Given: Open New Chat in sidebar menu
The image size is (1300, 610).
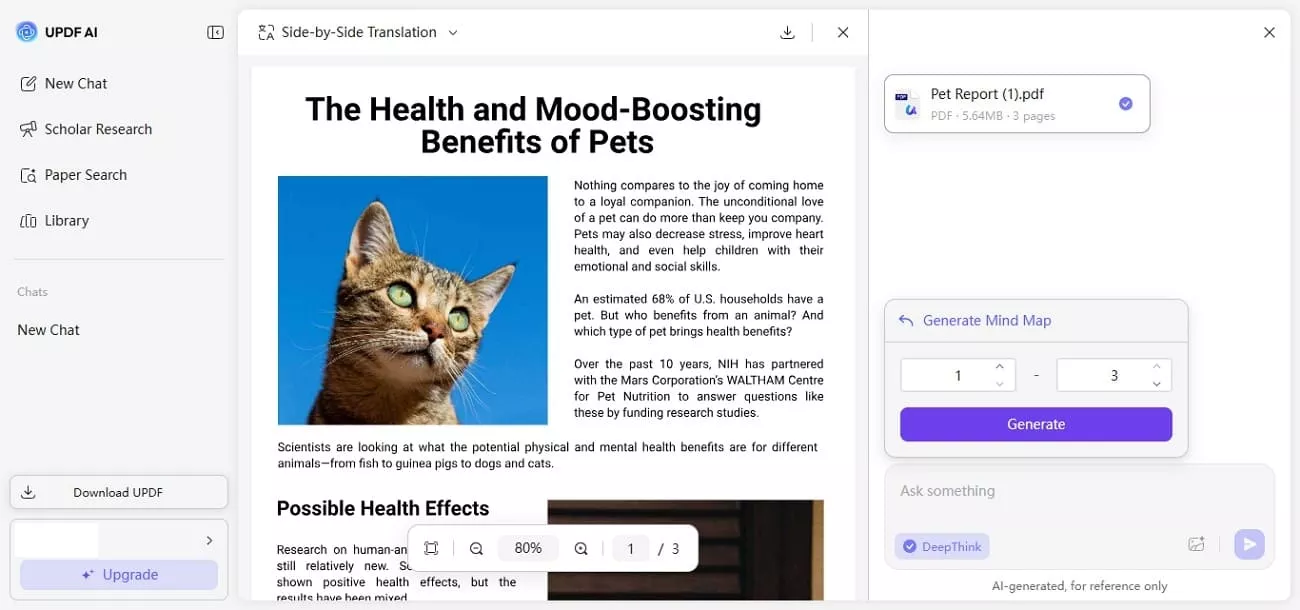Looking at the screenshot, I should (x=64, y=84).
